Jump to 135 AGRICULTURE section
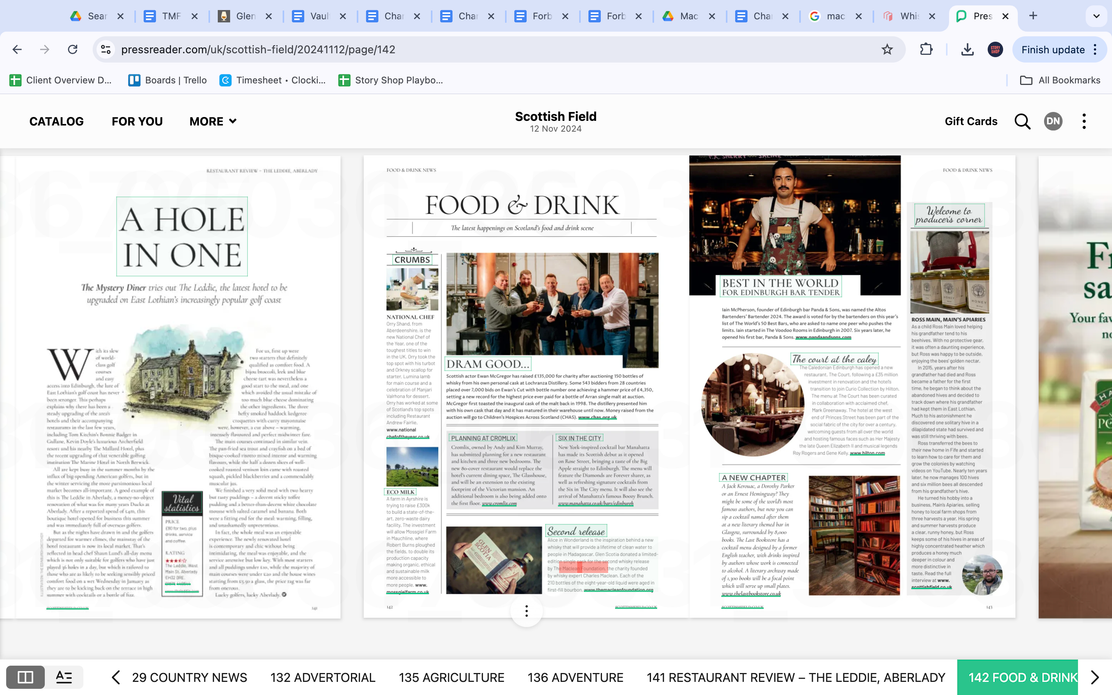1112x695 pixels. coord(452,678)
